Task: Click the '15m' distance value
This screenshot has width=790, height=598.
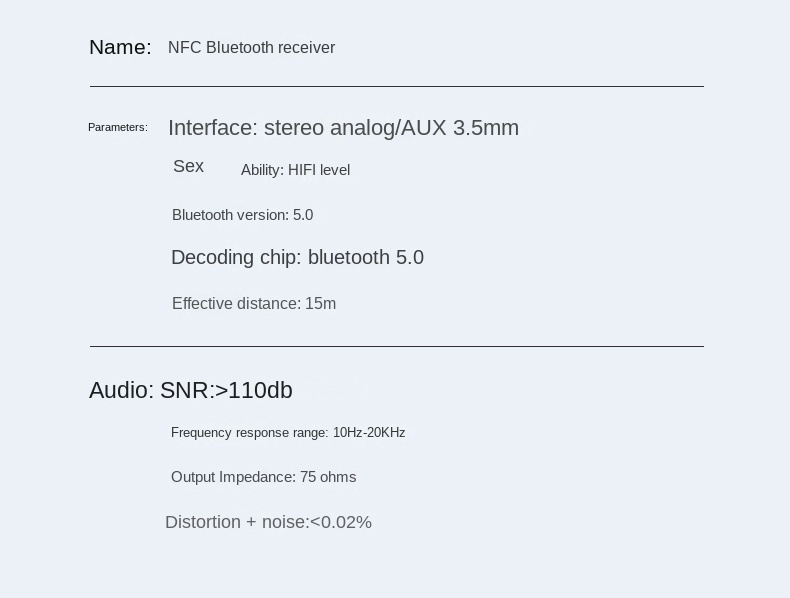Action: pos(320,303)
